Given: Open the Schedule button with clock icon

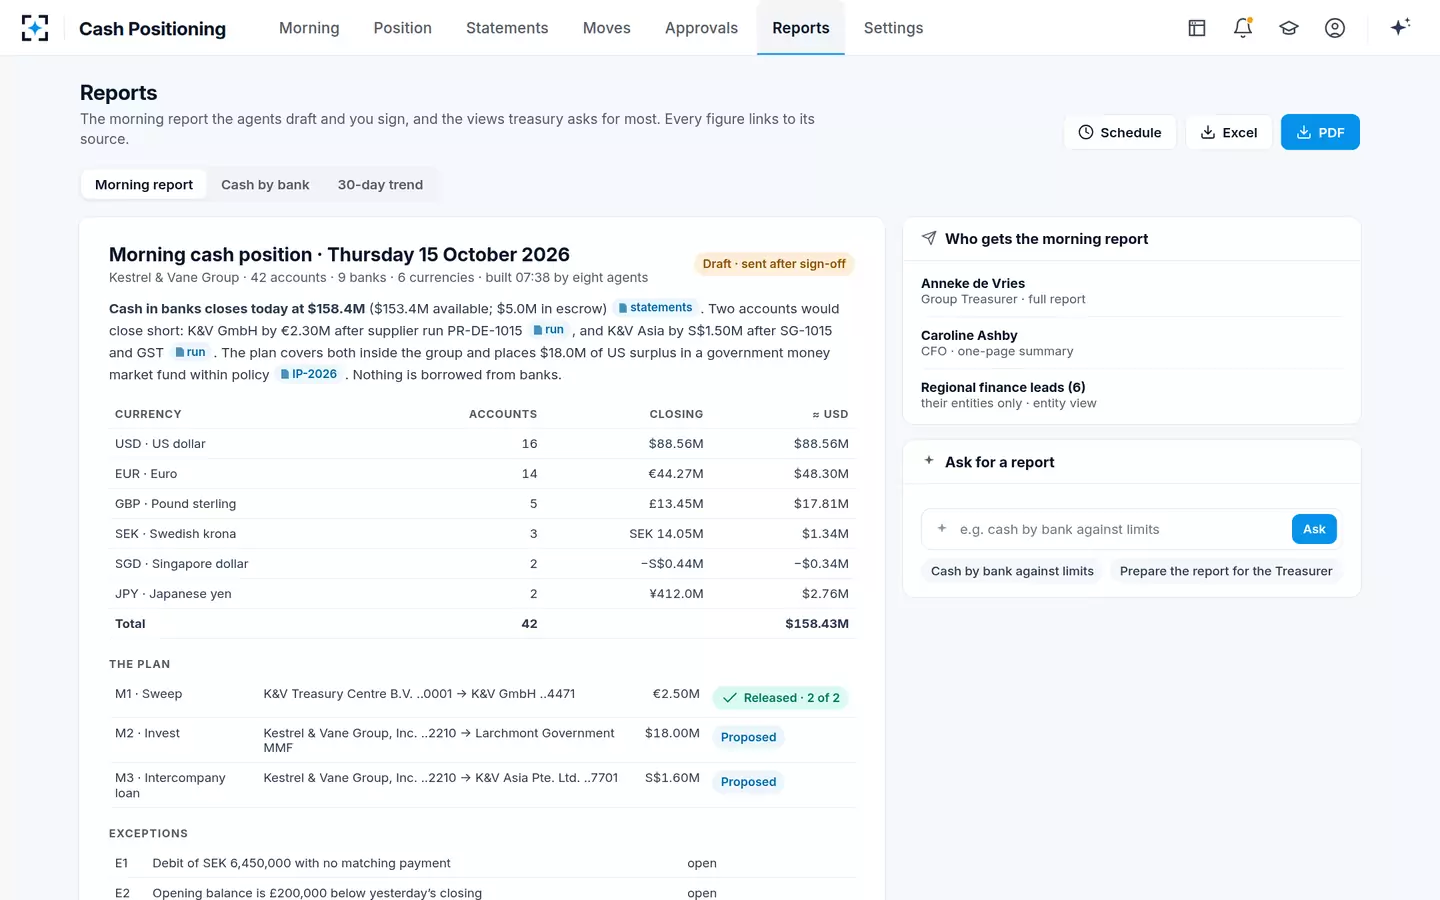Looking at the screenshot, I should pyautogui.click(x=1120, y=132).
